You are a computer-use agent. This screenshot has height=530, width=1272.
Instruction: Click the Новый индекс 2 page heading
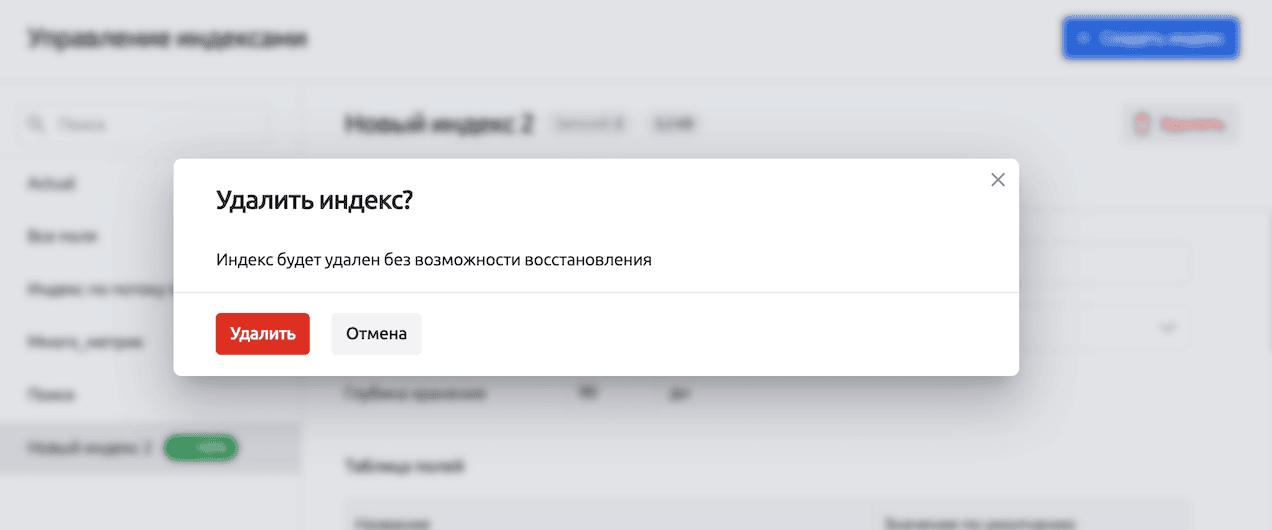(439, 124)
